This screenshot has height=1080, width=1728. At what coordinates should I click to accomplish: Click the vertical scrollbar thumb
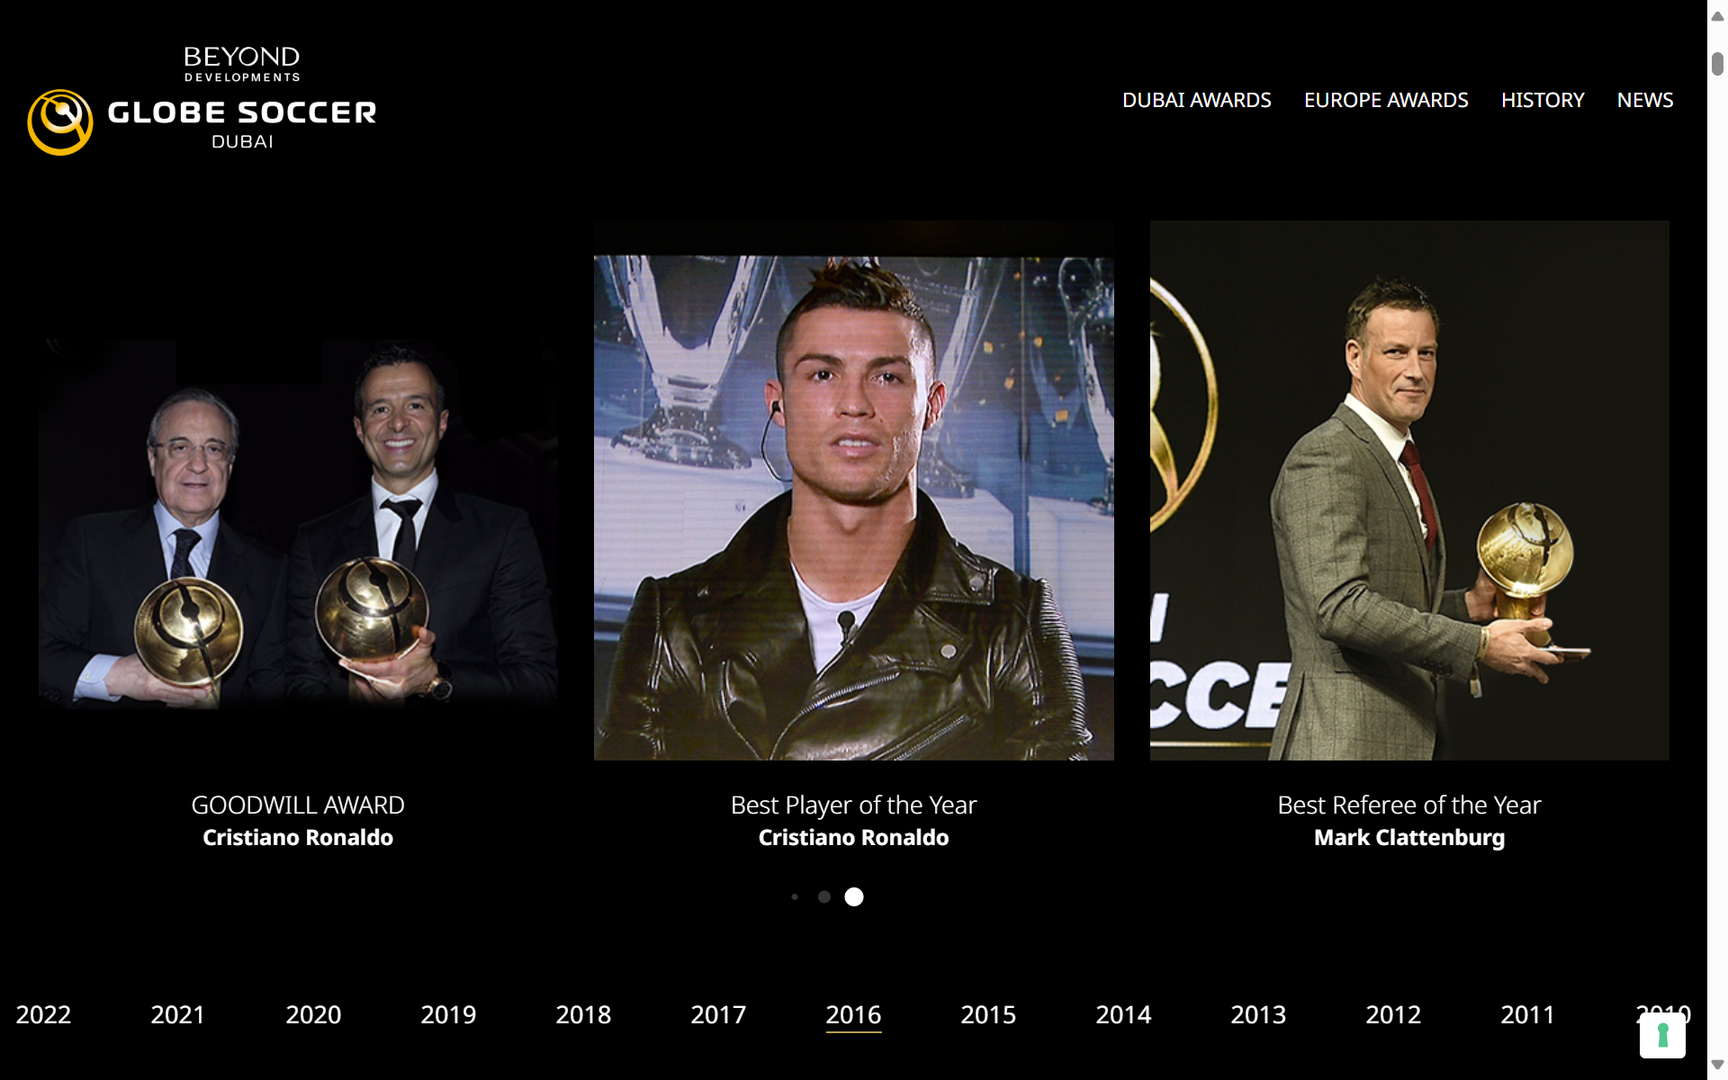[x=1717, y=63]
